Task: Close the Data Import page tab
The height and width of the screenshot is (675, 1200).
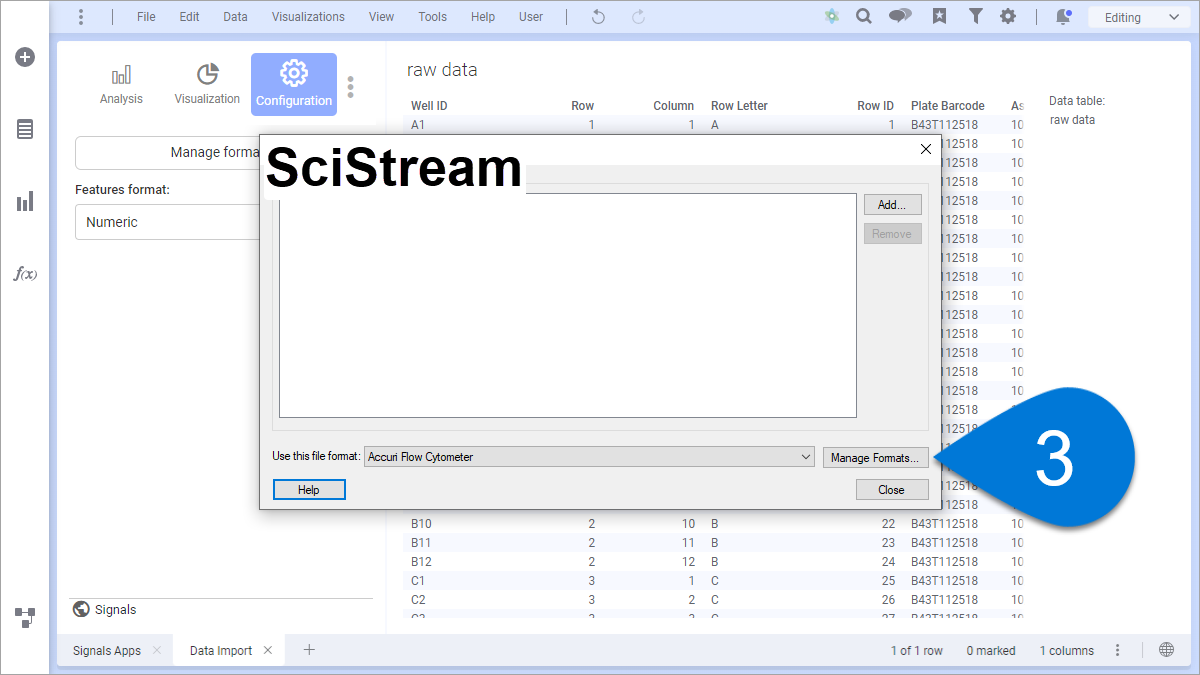Action: [x=268, y=651]
